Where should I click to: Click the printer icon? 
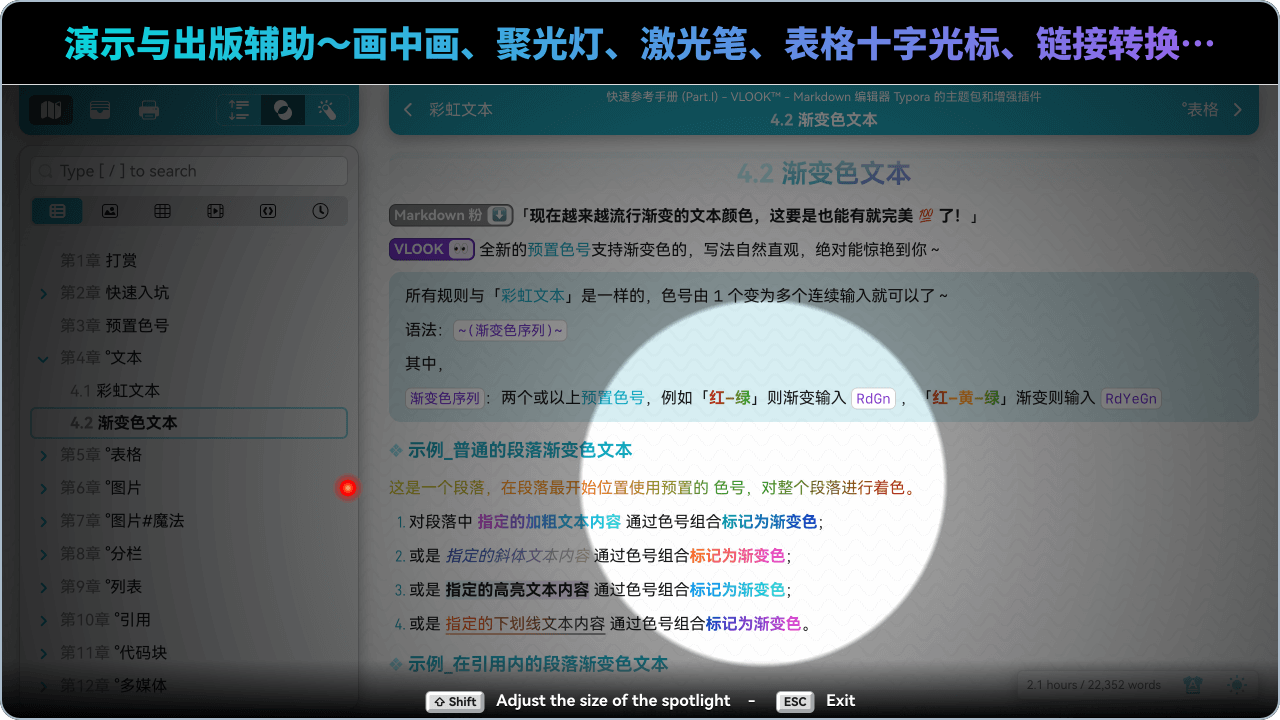coord(148,110)
